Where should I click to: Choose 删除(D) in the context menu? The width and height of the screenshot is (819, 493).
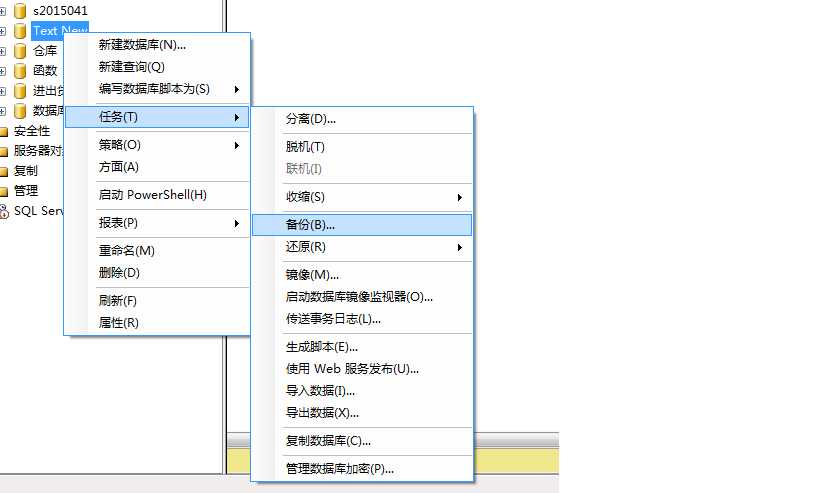157,273
